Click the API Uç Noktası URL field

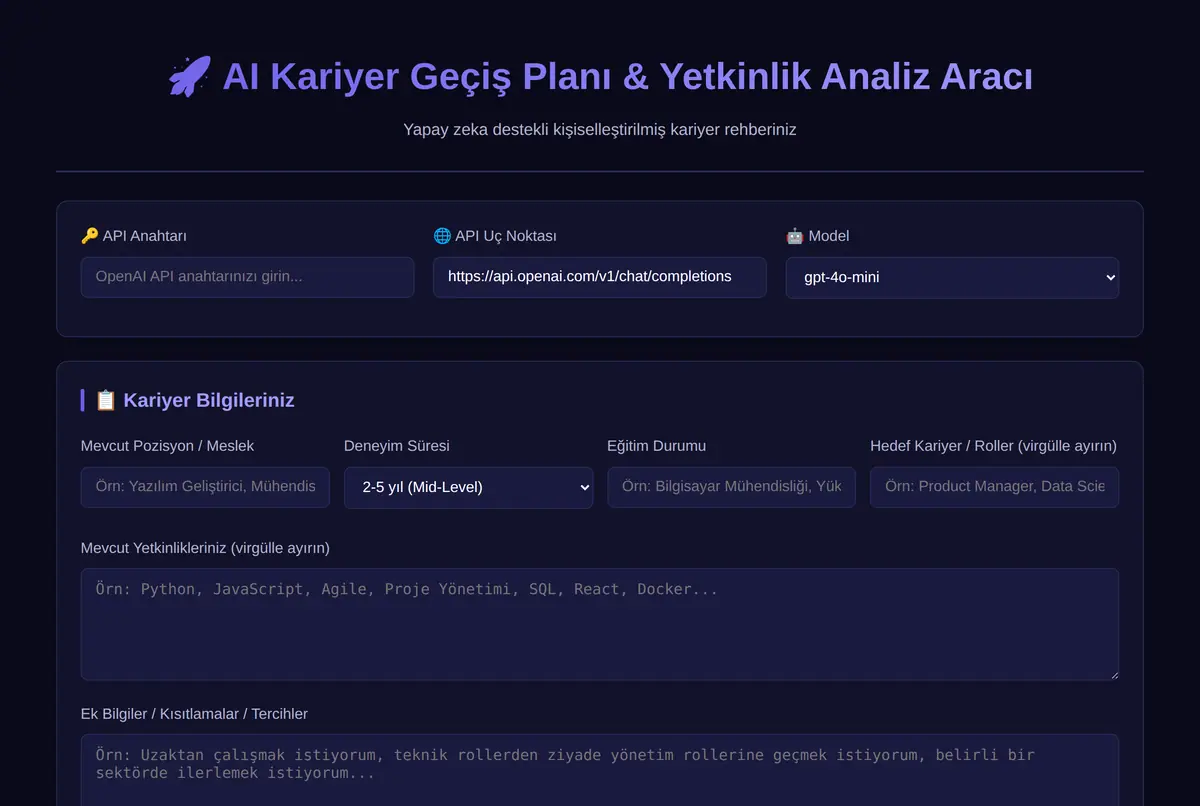pyautogui.click(x=600, y=277)
